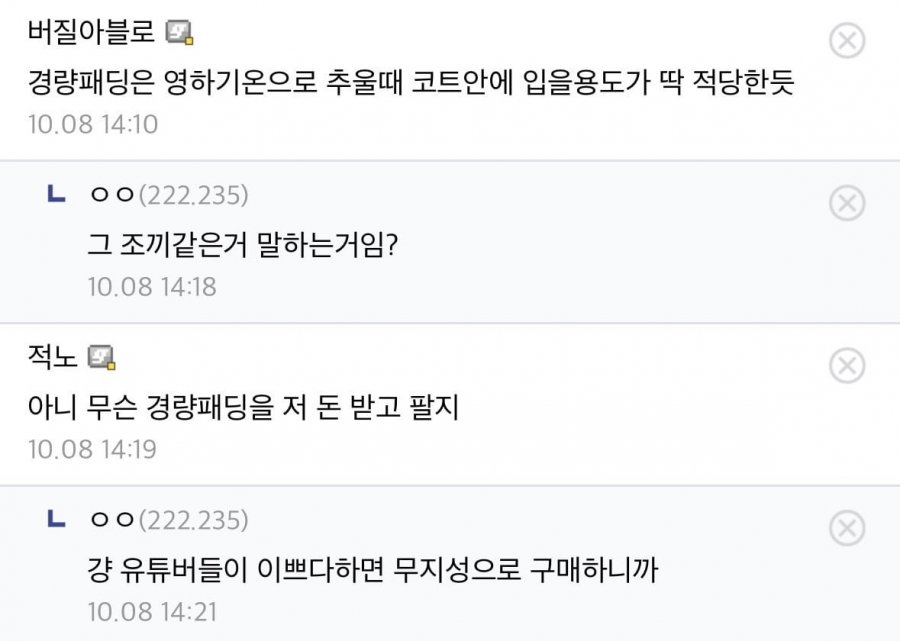Click the reply arrow icon of the 14:18 reply
The width and height of the screenshot is (900, 641).
click(57, 195)
